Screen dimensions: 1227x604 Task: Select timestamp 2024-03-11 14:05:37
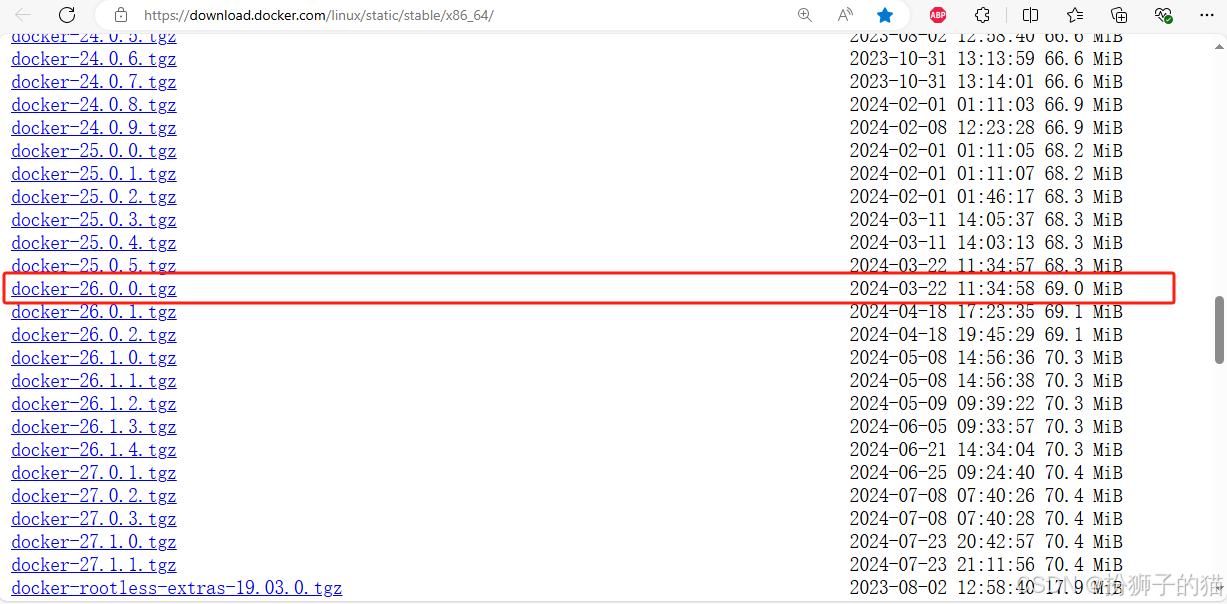click(943, 220)
